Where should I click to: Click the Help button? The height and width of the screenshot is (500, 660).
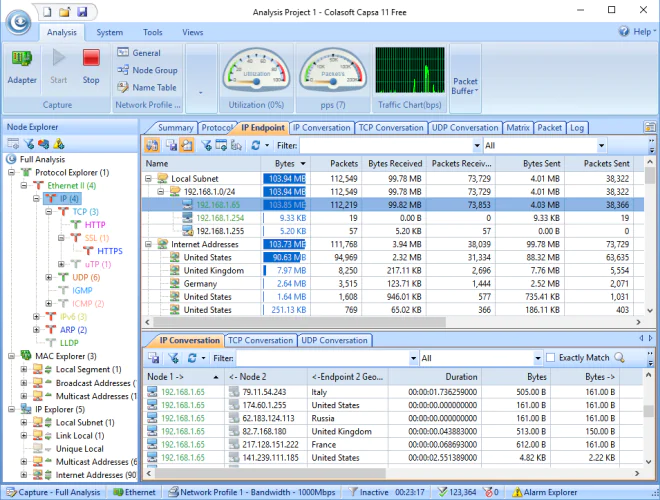(636, 32)
